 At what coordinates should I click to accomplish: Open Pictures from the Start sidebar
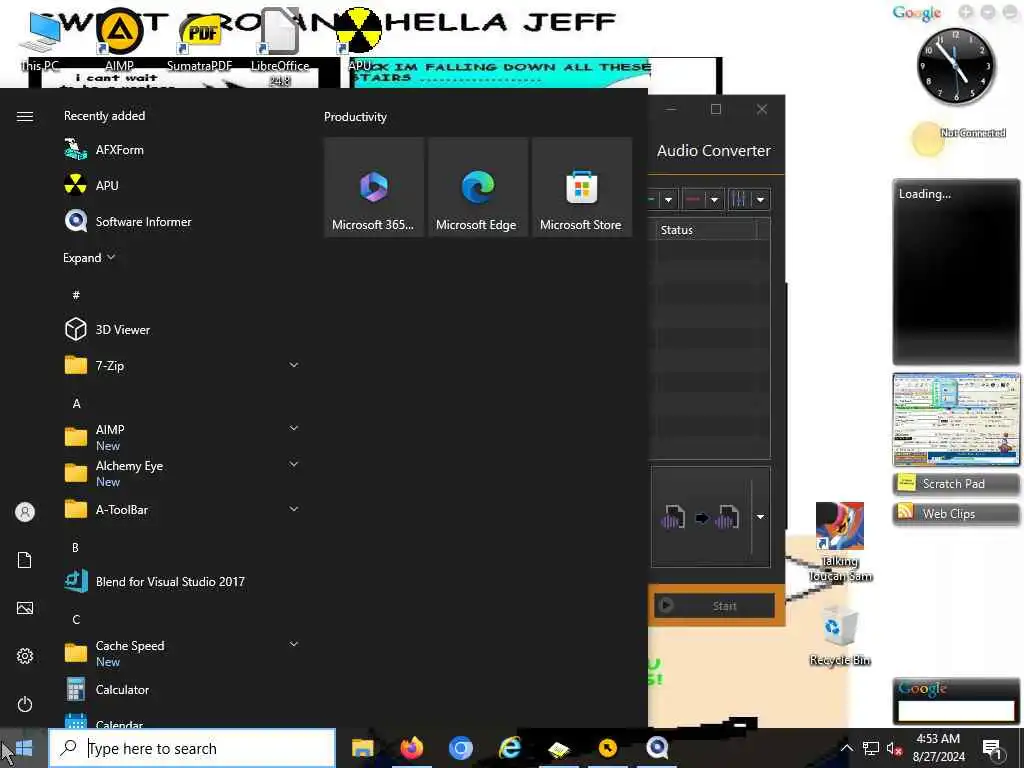pos(25,608)
